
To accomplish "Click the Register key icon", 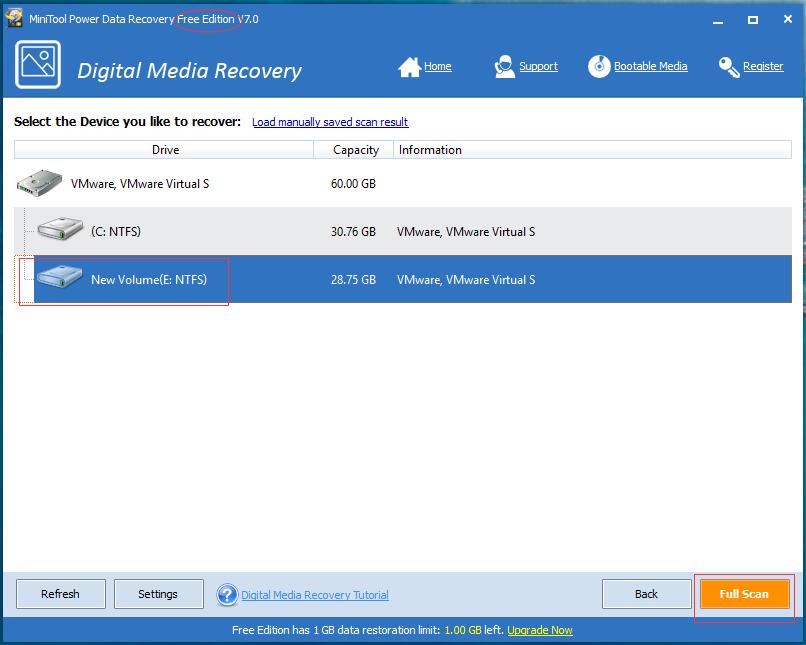I will point(729,67).
